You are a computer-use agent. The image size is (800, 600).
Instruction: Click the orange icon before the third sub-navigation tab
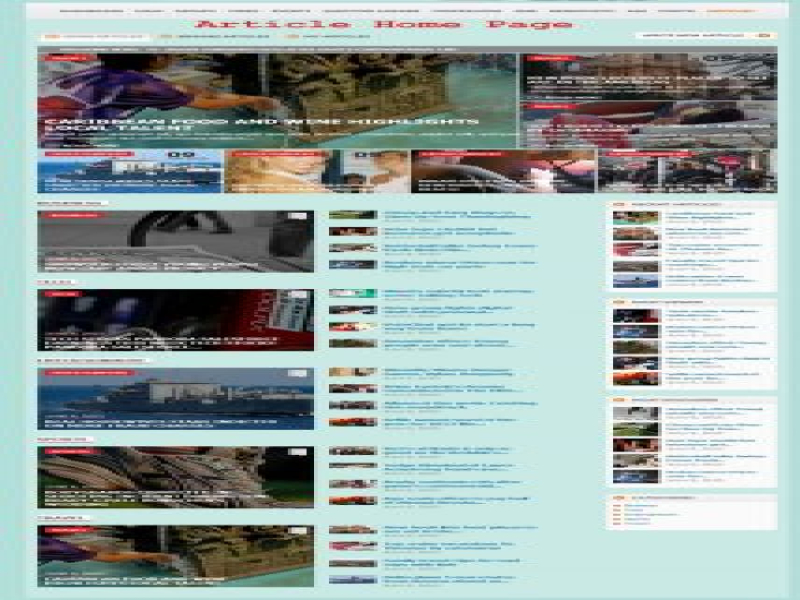click(291, 37)
